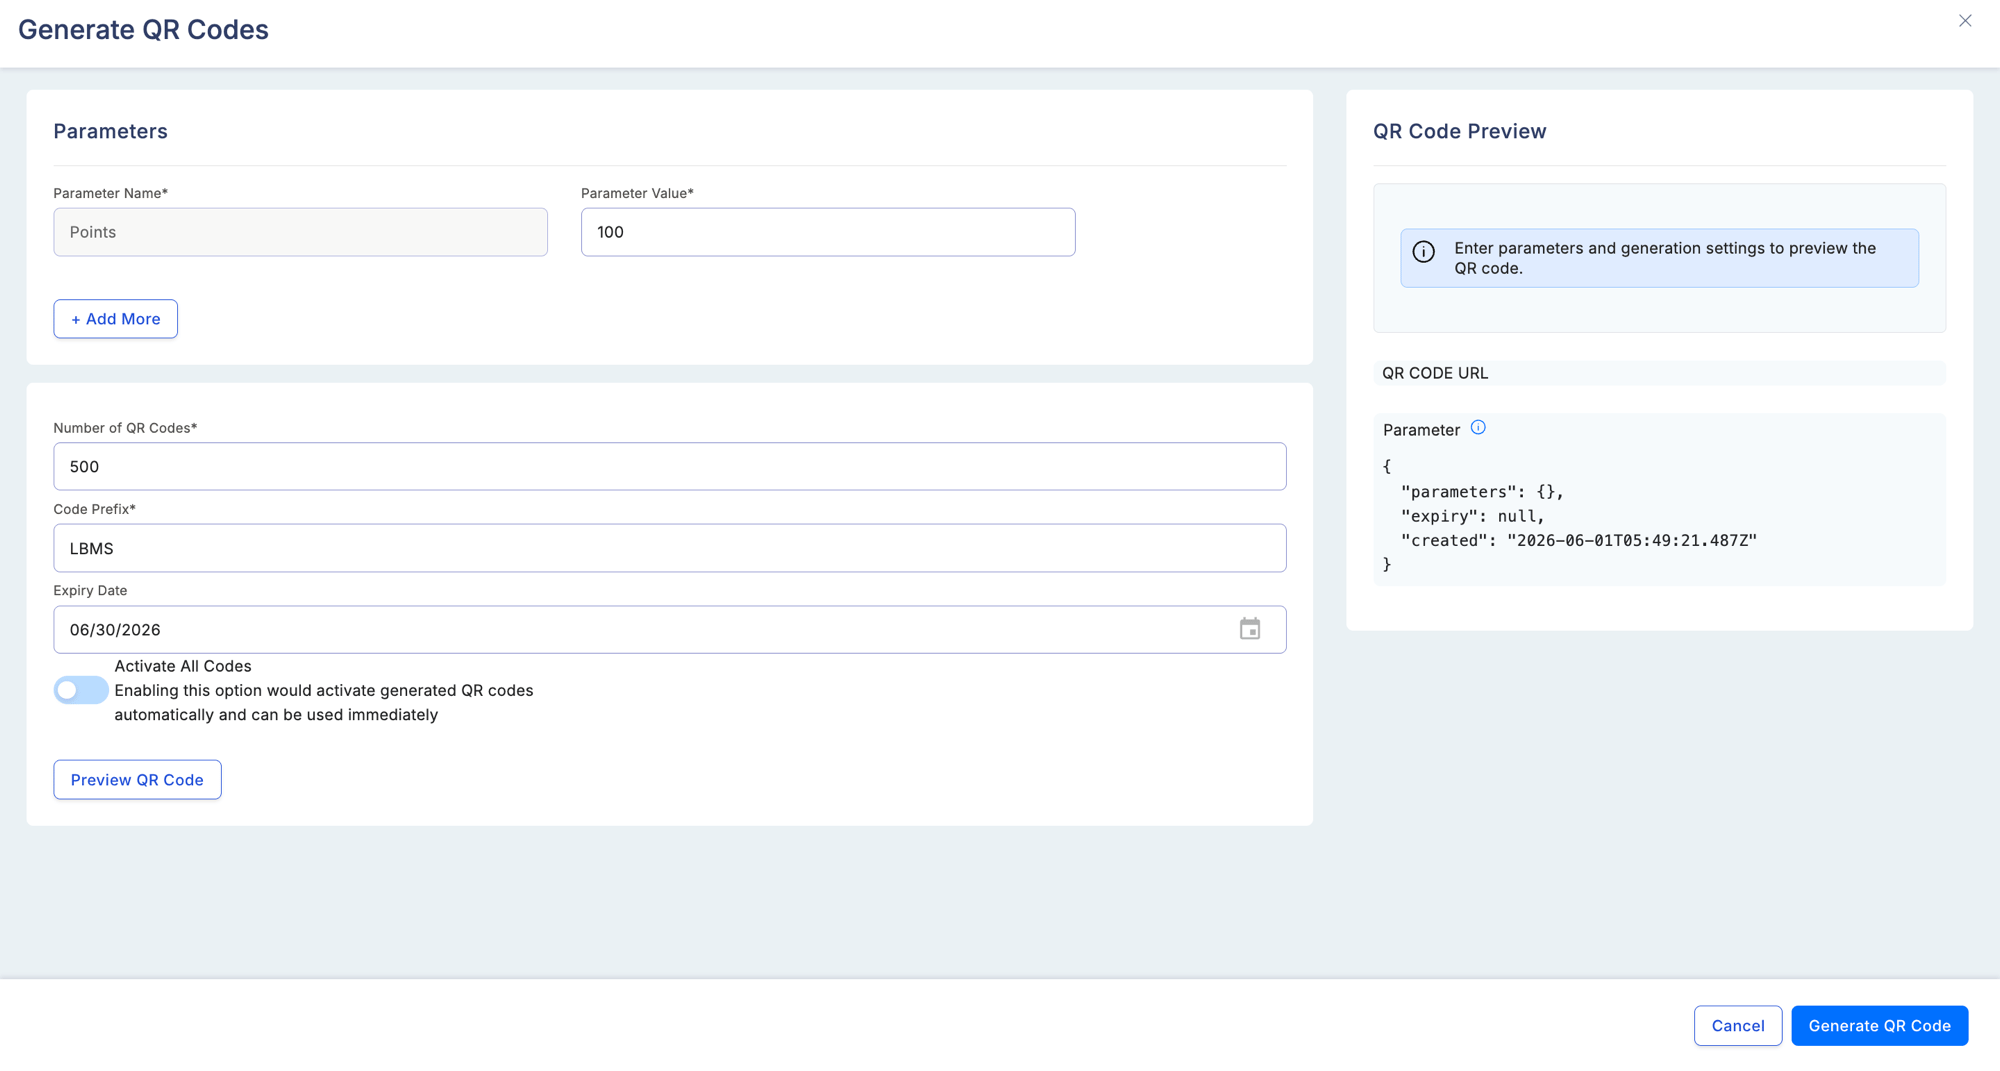Screen dimensions: 2000x1071
Task: Click the Number of QR Codes field
Action: [670, 467]
